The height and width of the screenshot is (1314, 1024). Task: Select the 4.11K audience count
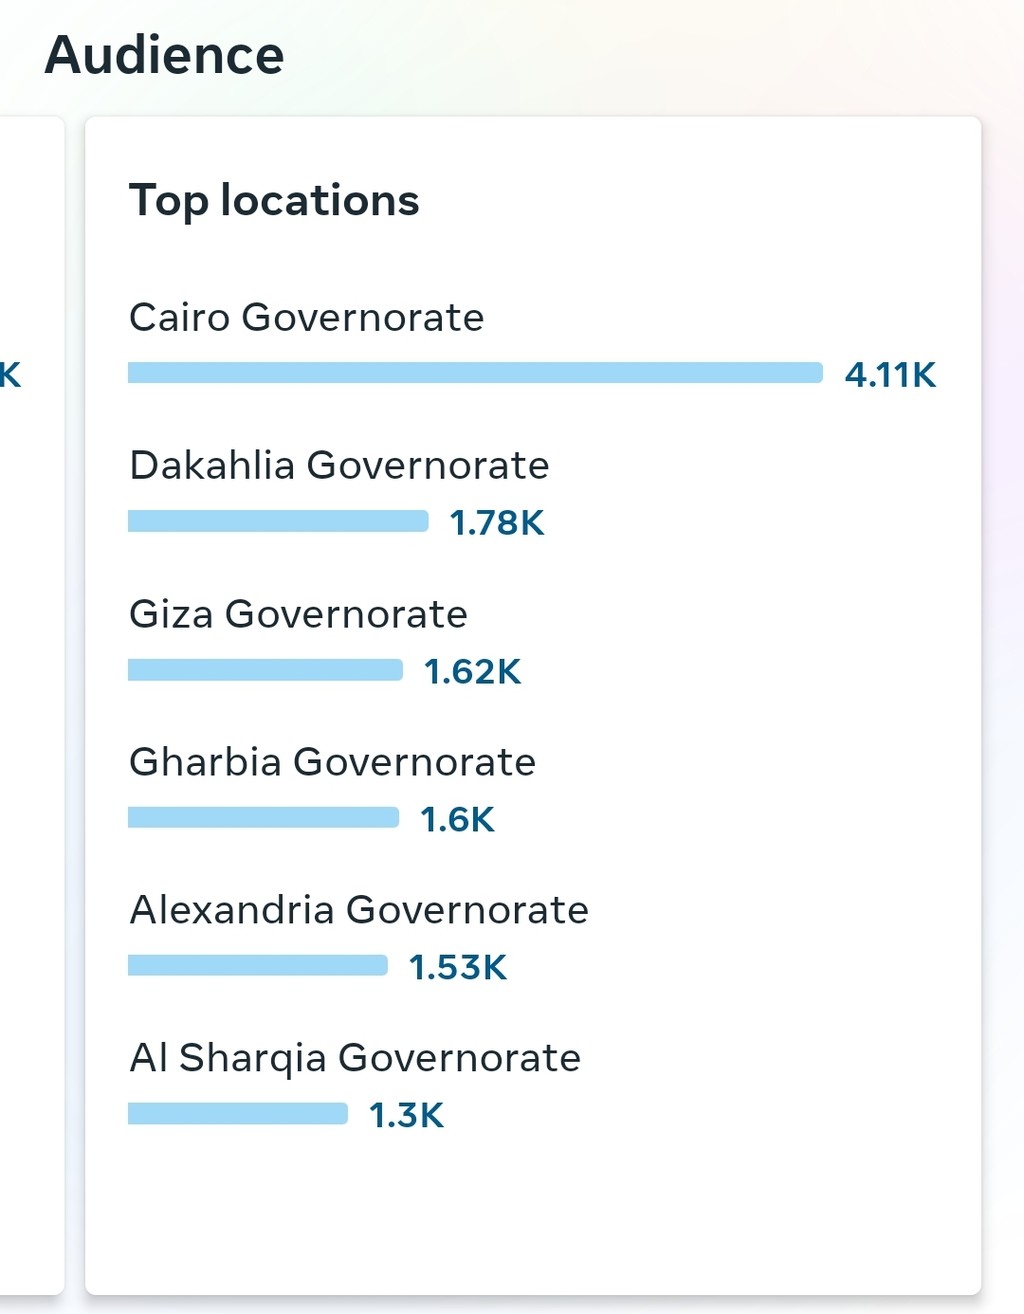pos(890,375)
